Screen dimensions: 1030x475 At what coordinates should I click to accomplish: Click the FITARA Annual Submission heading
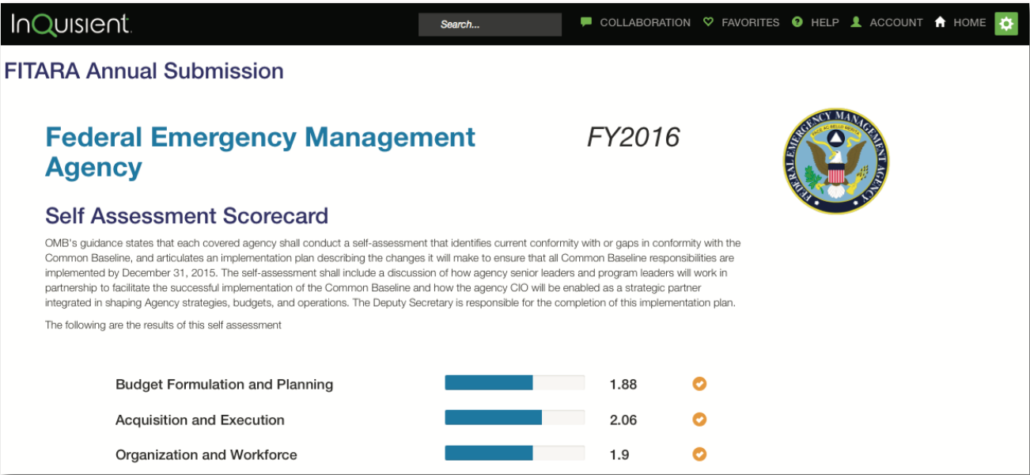pos(144,71)
